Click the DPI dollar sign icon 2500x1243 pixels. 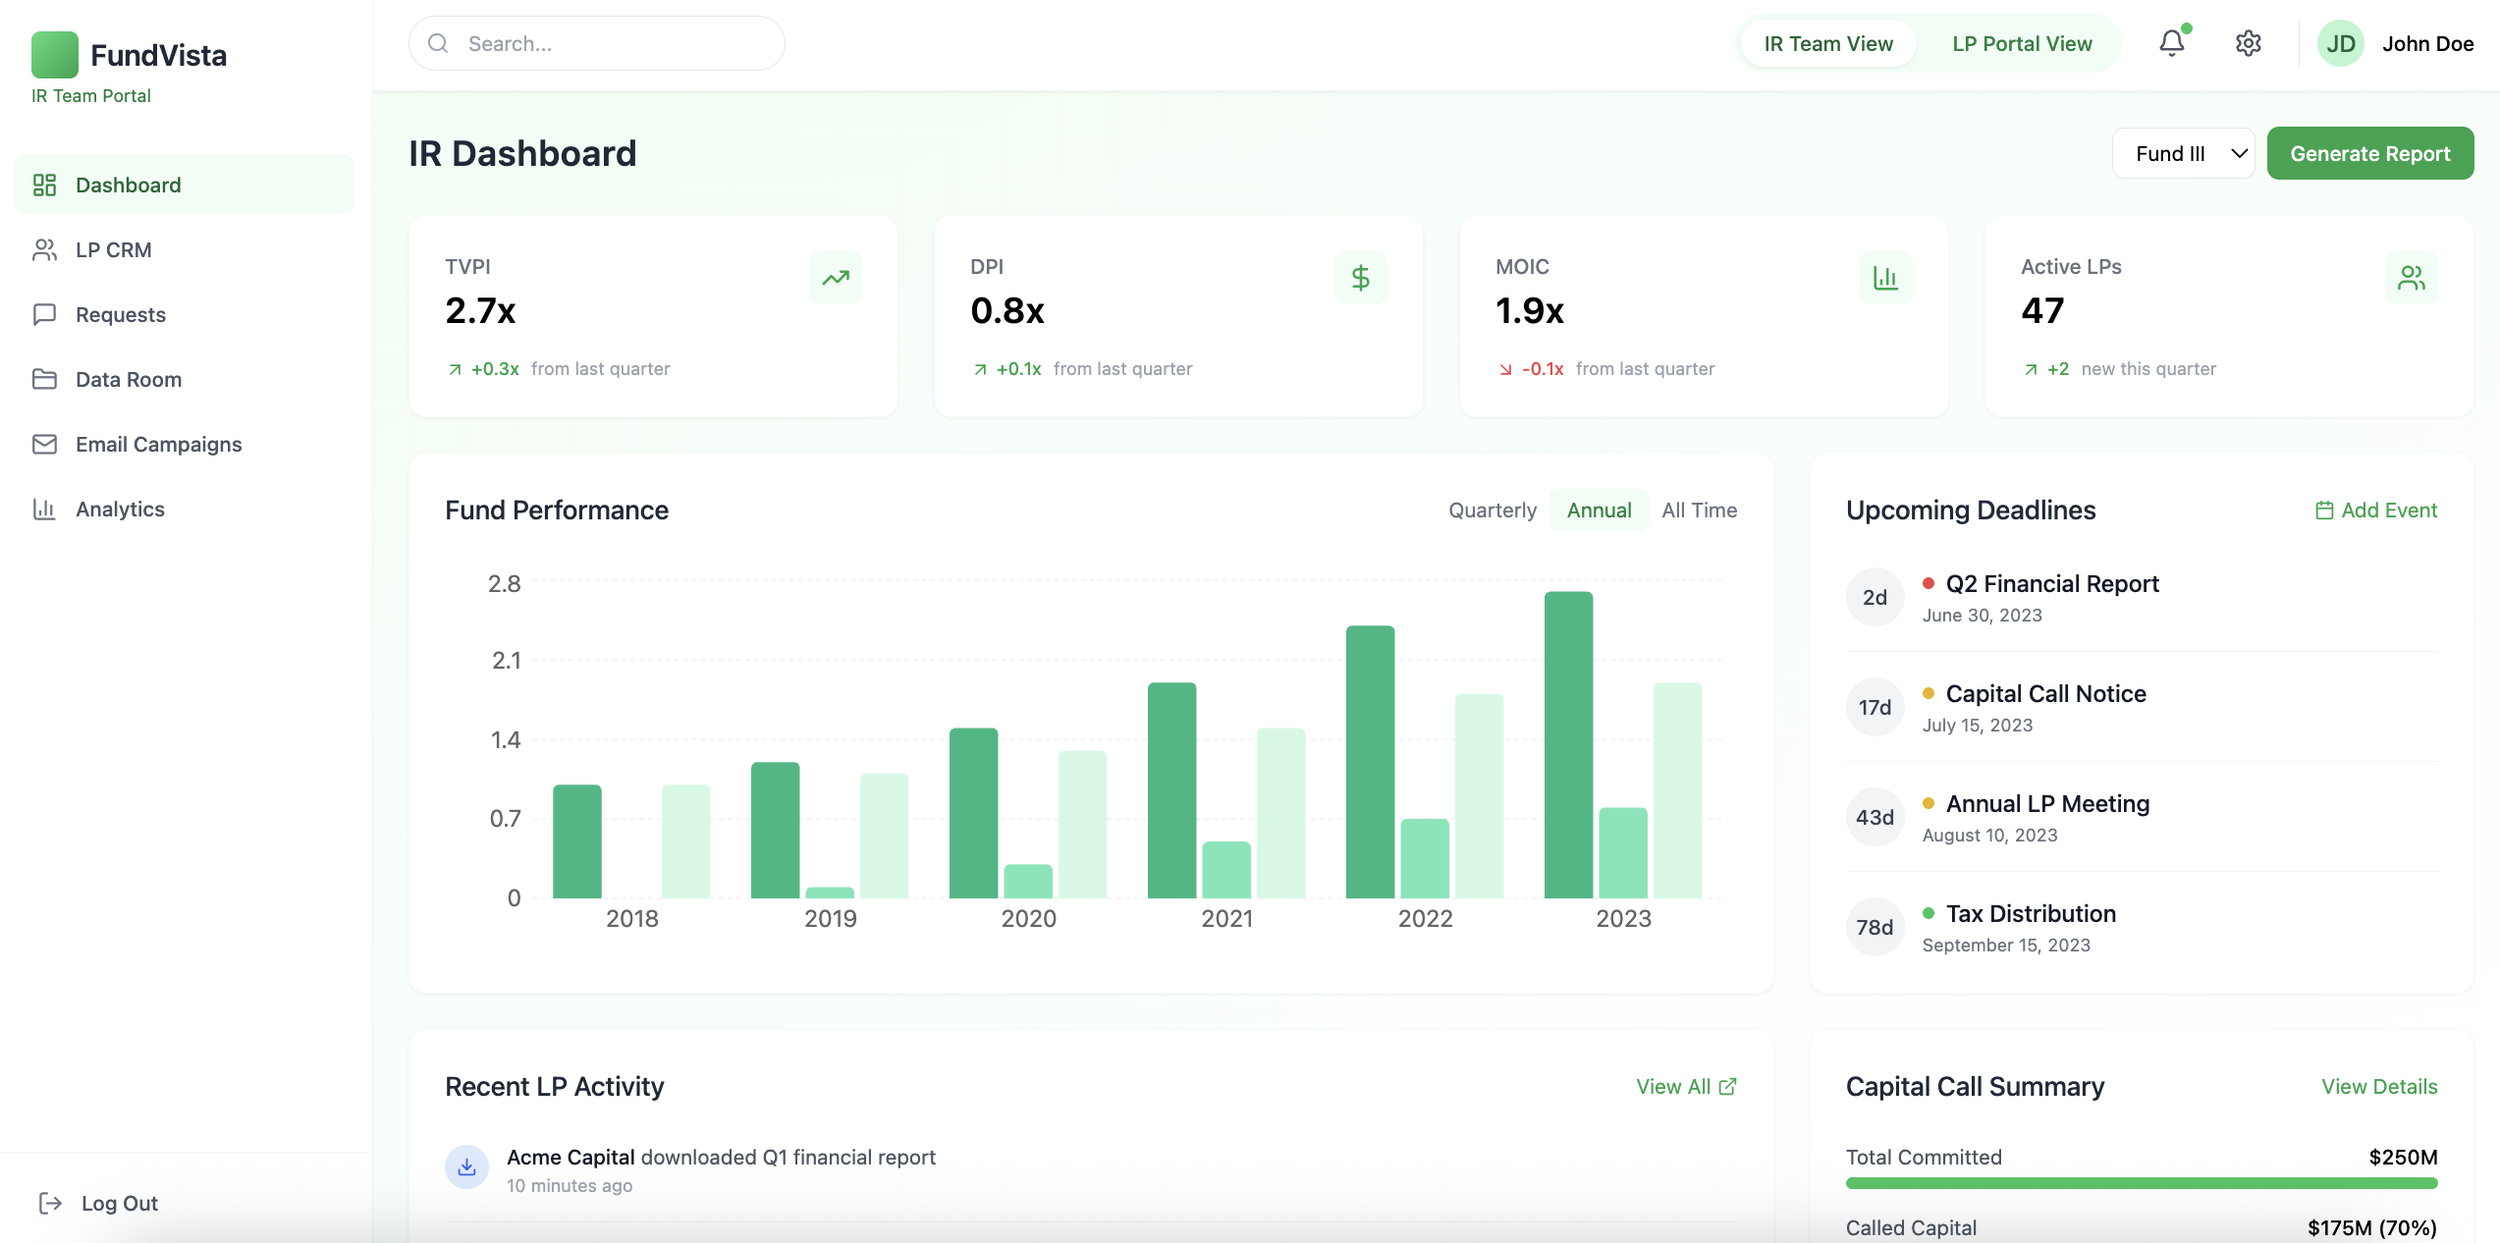click(x=1360, y=278)
